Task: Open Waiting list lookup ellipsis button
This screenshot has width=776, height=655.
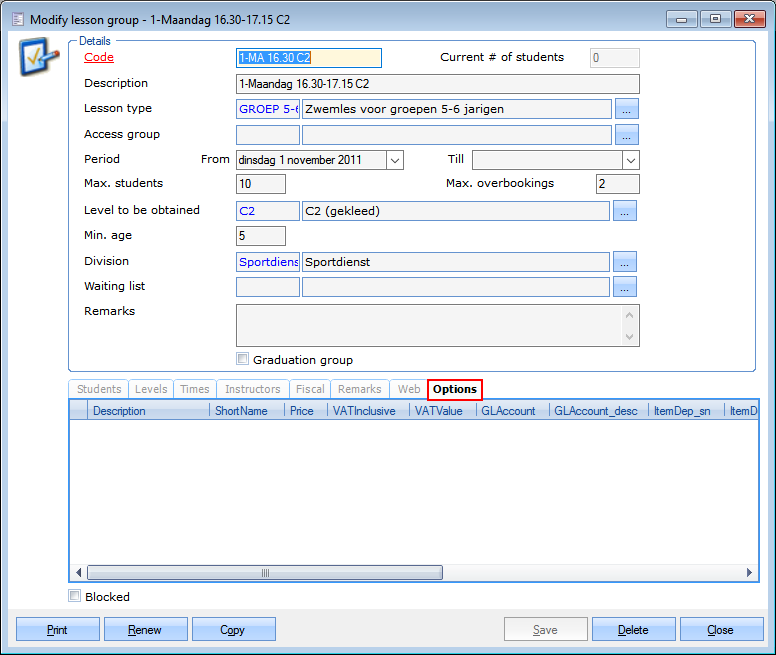Action: click(626, 287)
